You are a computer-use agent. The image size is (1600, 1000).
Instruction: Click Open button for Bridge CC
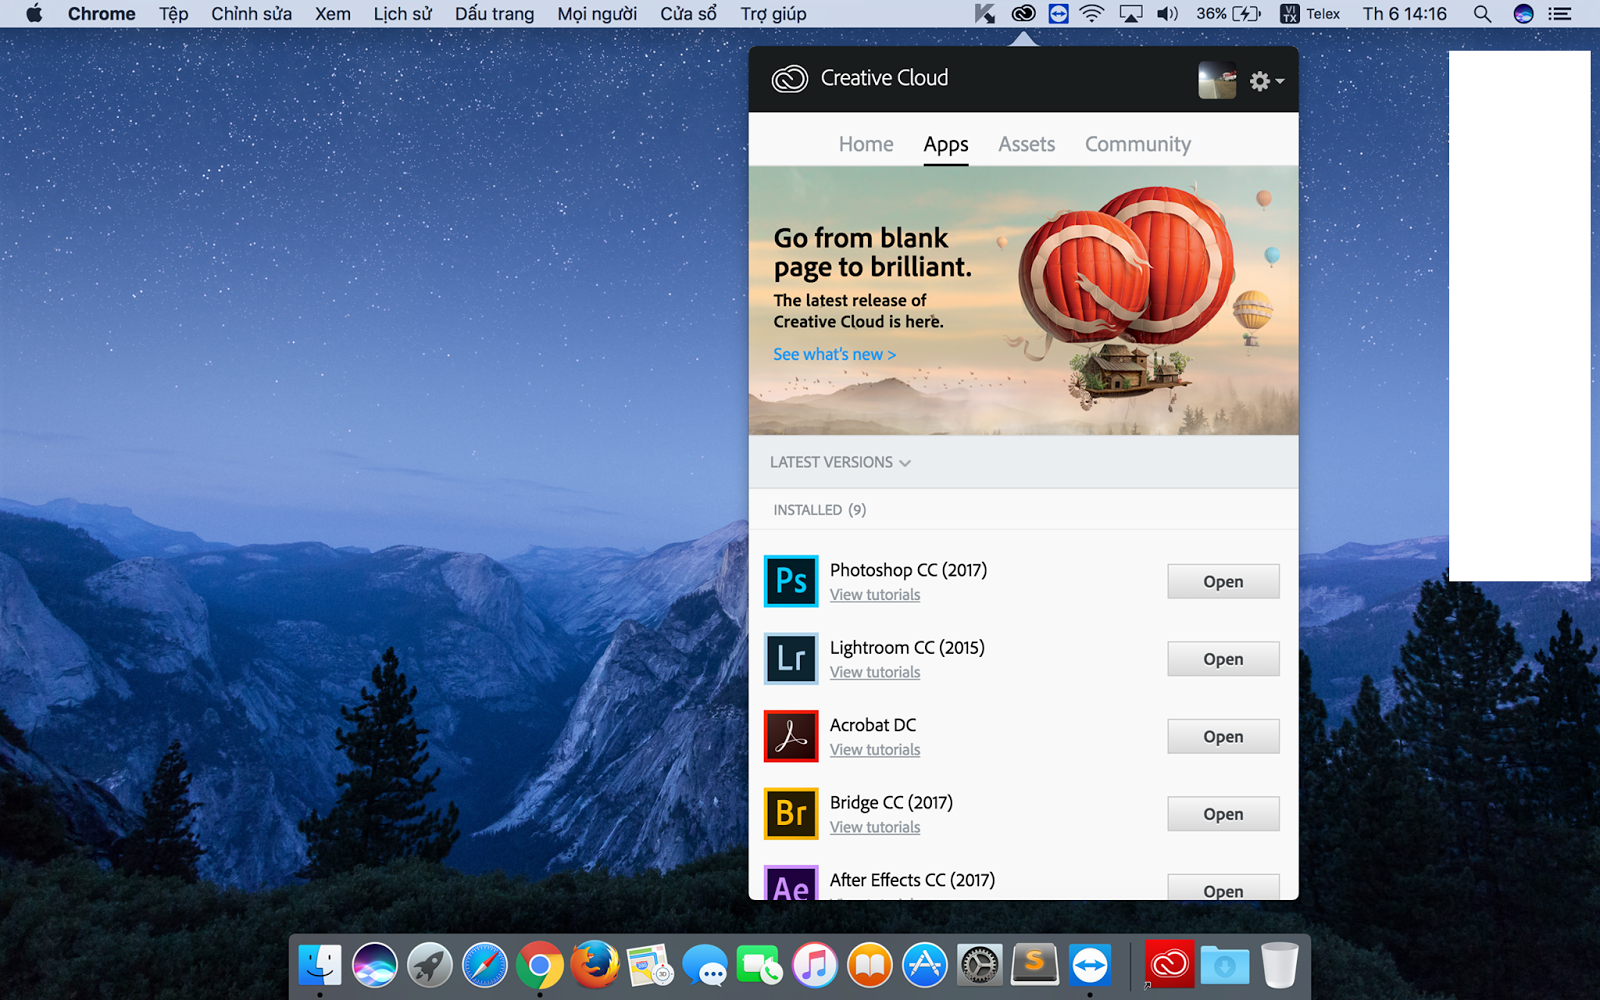(x=1223, y=814)
